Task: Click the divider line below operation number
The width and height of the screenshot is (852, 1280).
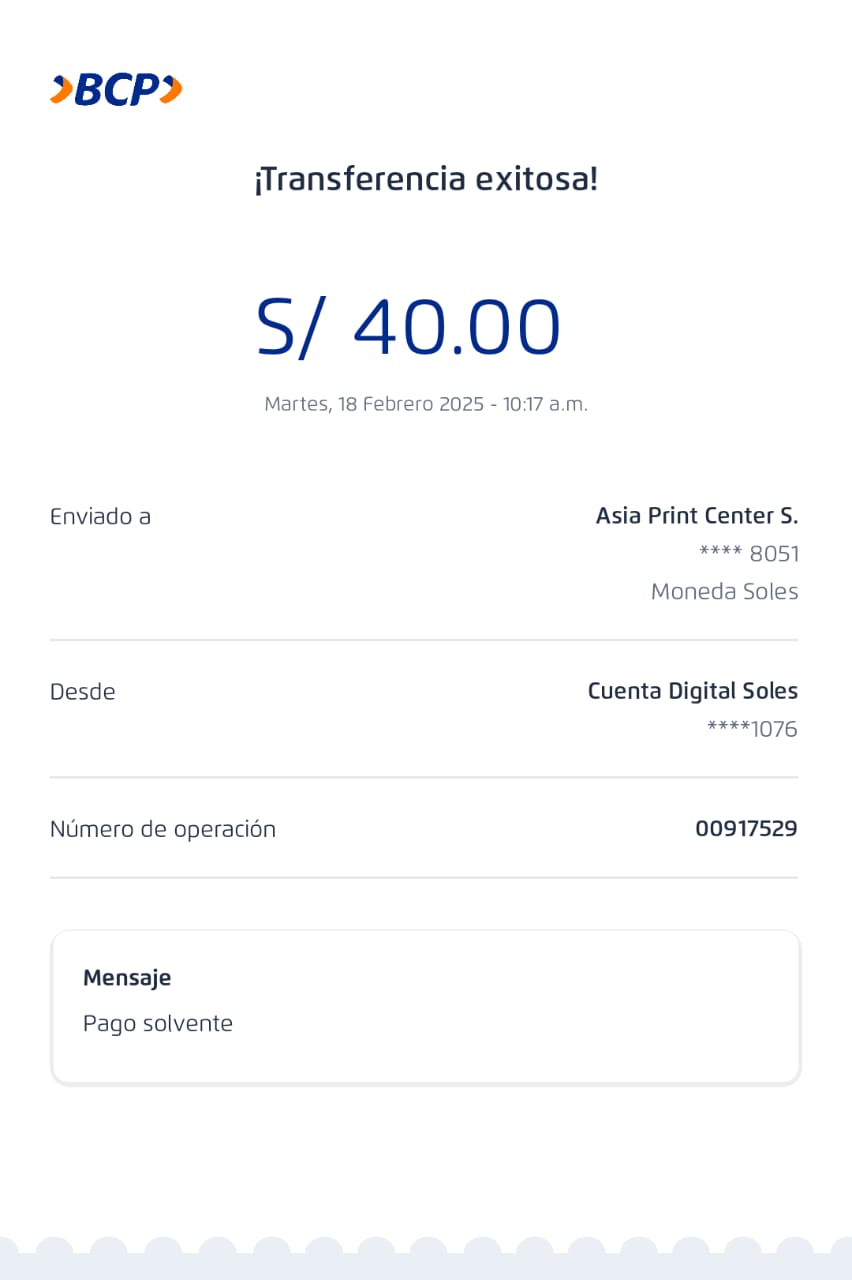Action: [424, 878]
